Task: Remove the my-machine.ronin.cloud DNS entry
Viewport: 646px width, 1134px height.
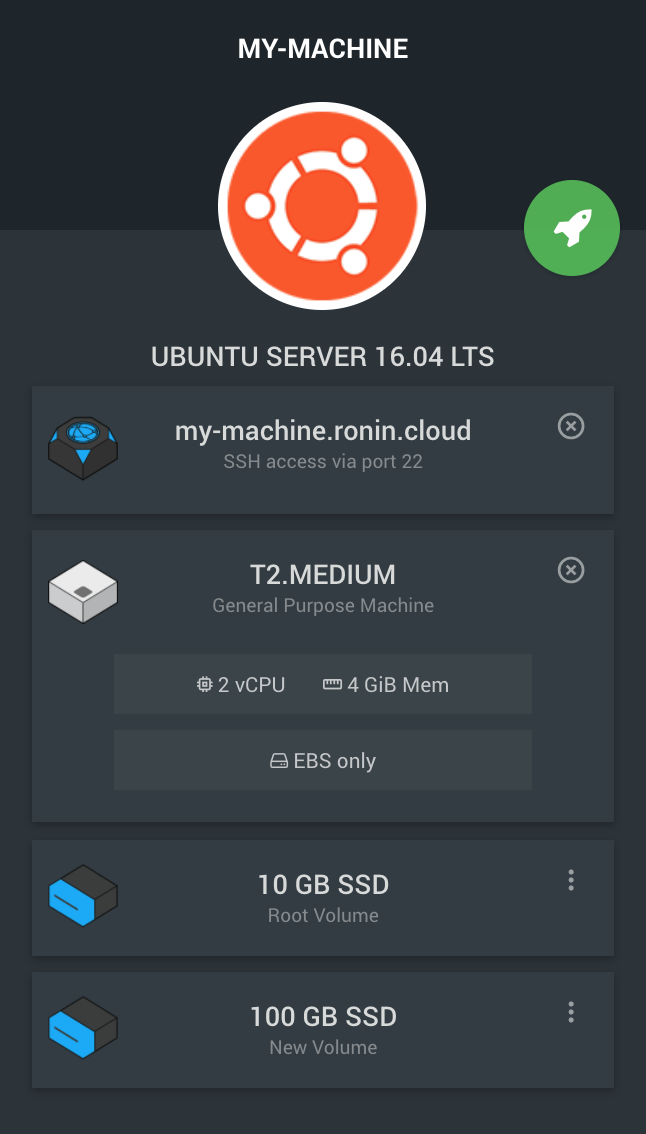Action: click(571, 426)
